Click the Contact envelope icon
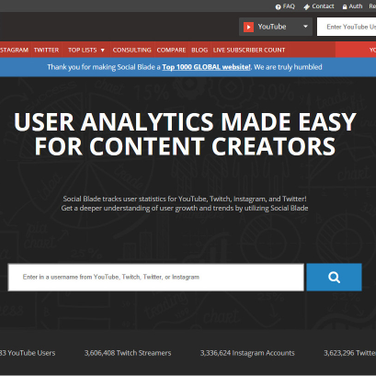Screen dimensions: 376x376 (307, 7)
